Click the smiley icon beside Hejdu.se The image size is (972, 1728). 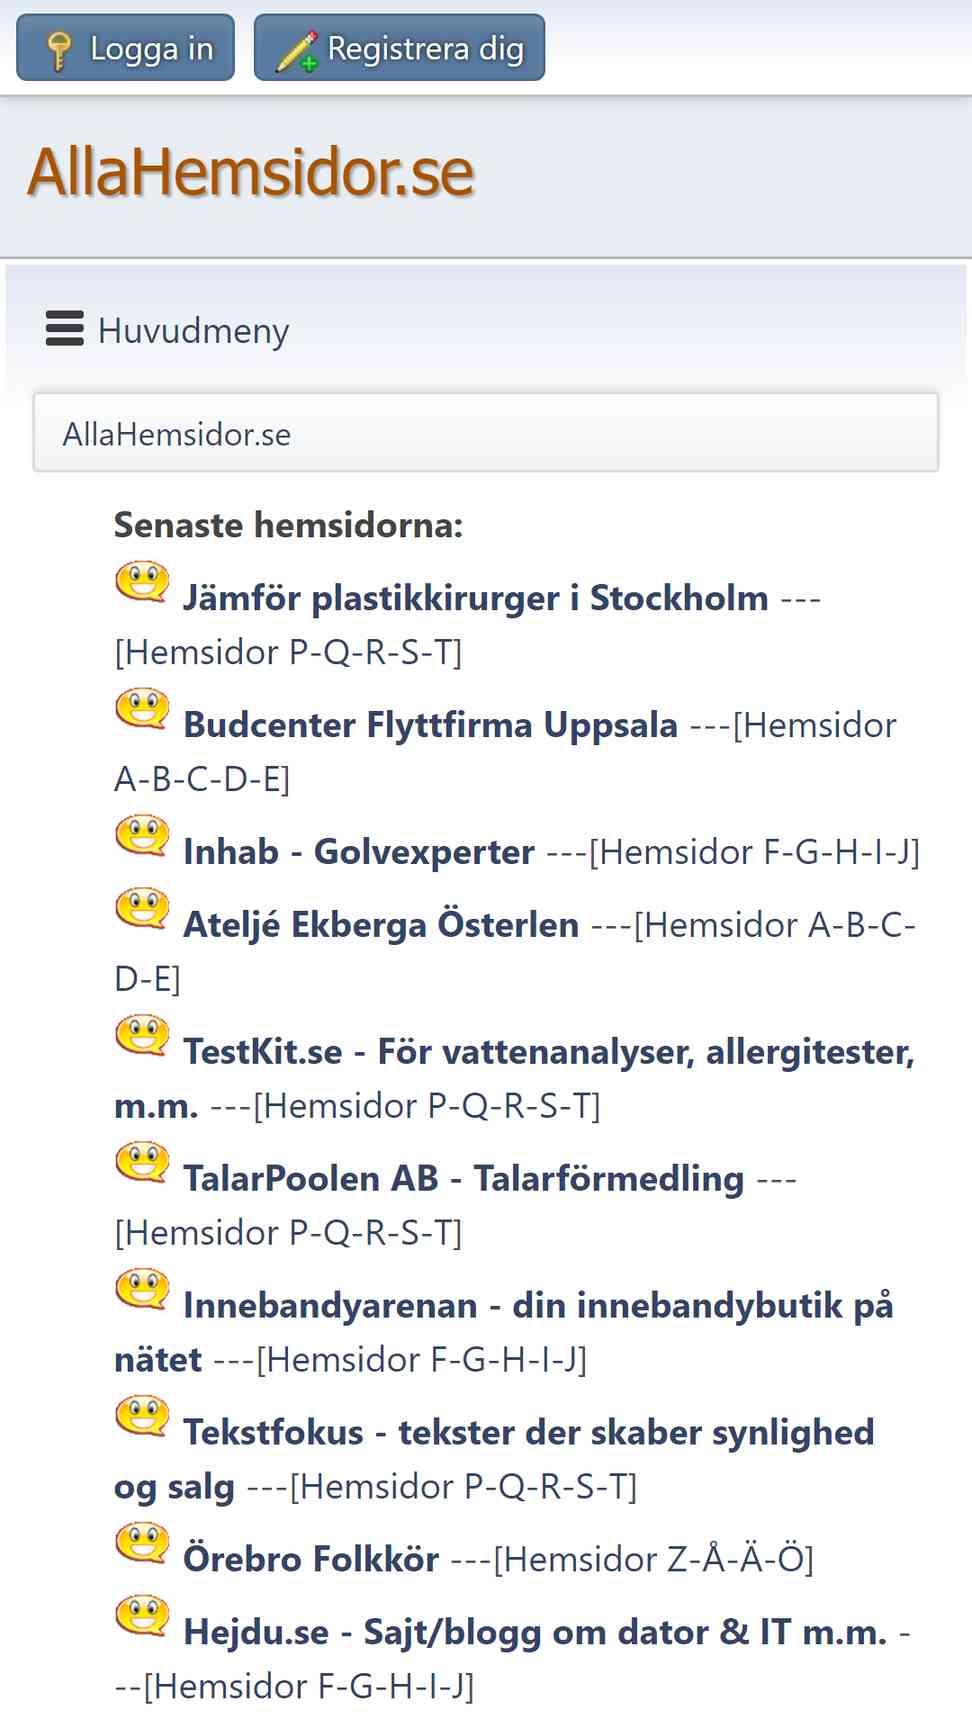(142, 1616)
